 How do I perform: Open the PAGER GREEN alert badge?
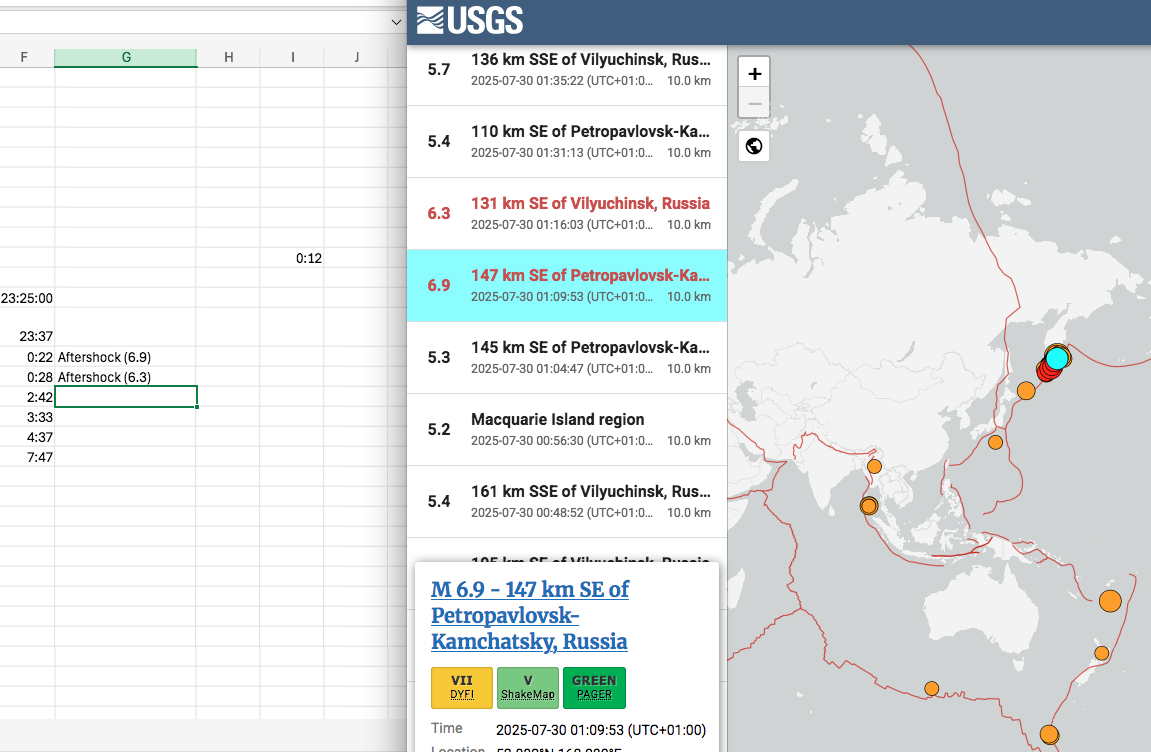pos(594,687)
